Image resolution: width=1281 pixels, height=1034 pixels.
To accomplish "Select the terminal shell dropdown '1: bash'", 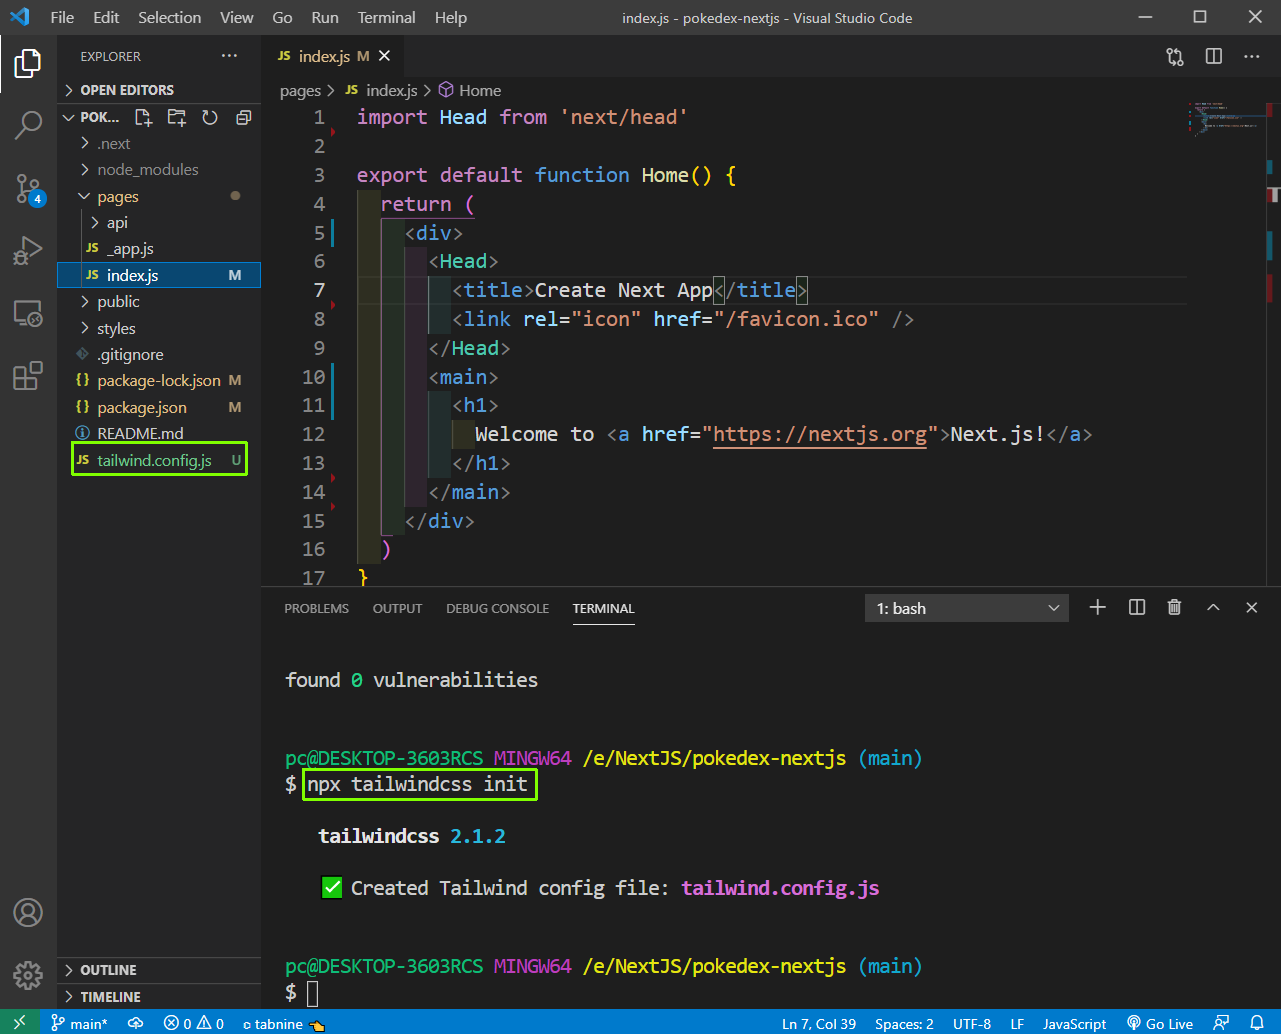I will [967, 608].
